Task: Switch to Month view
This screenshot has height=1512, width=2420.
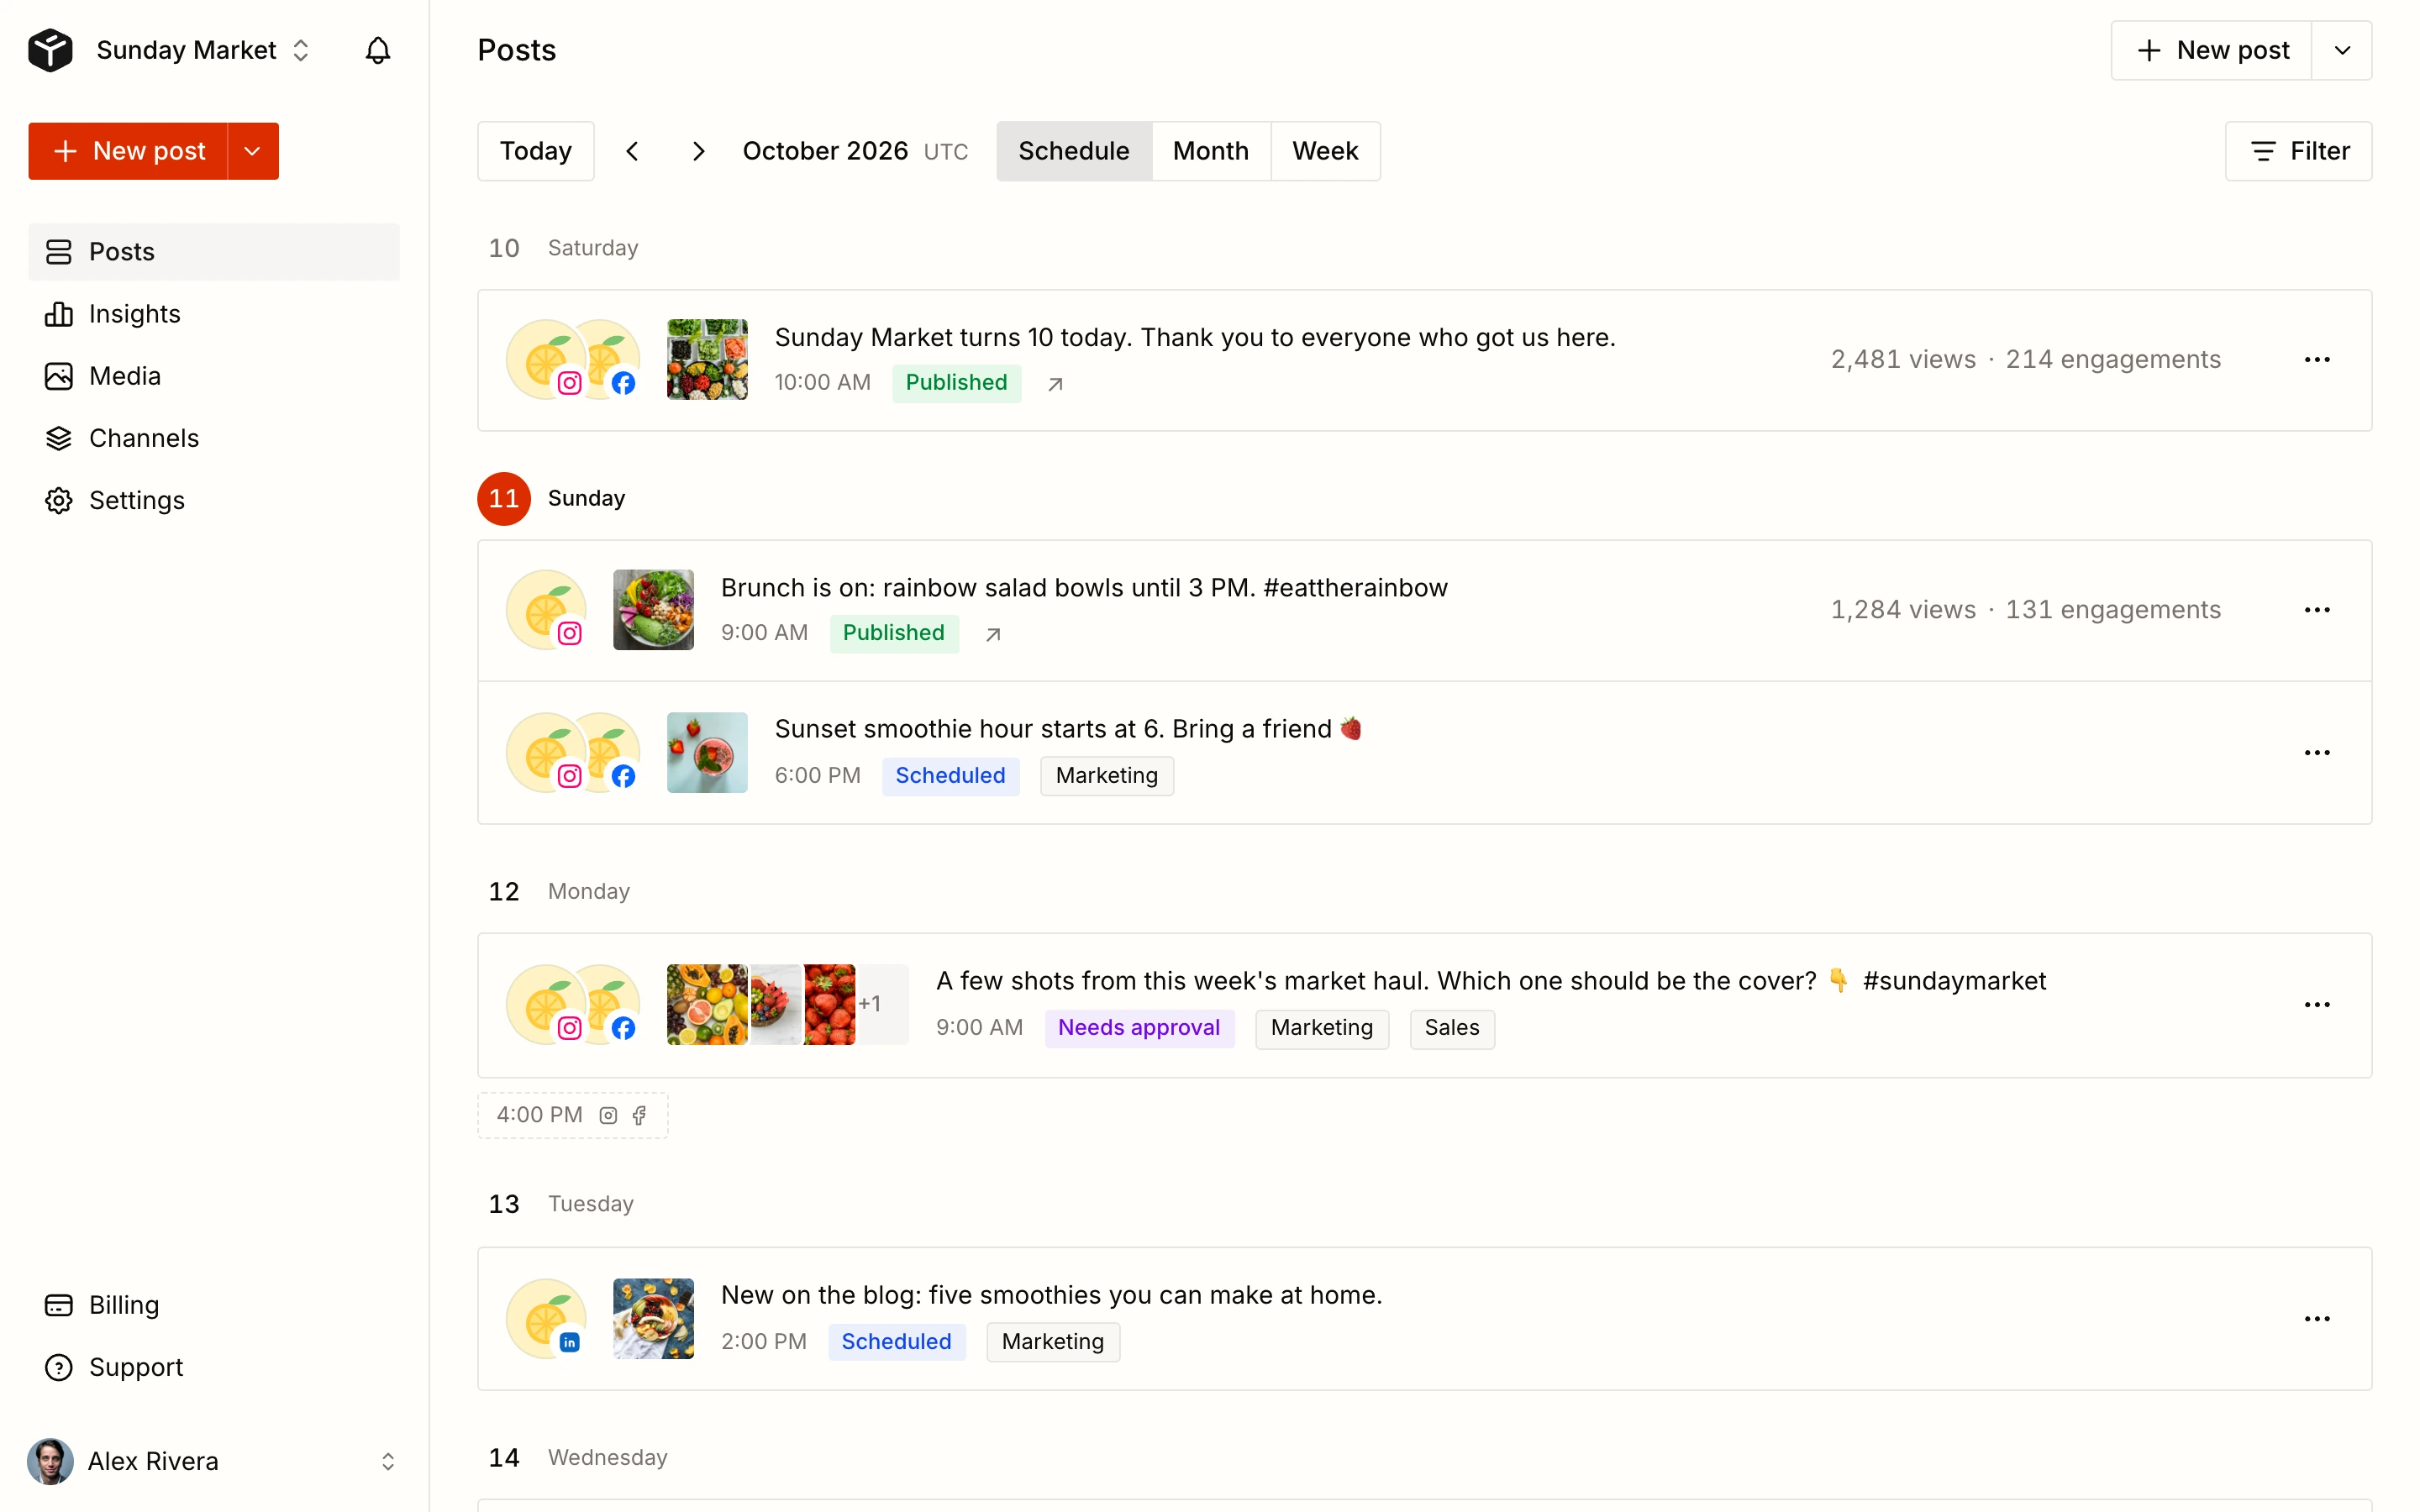Action: [1210, 151]
